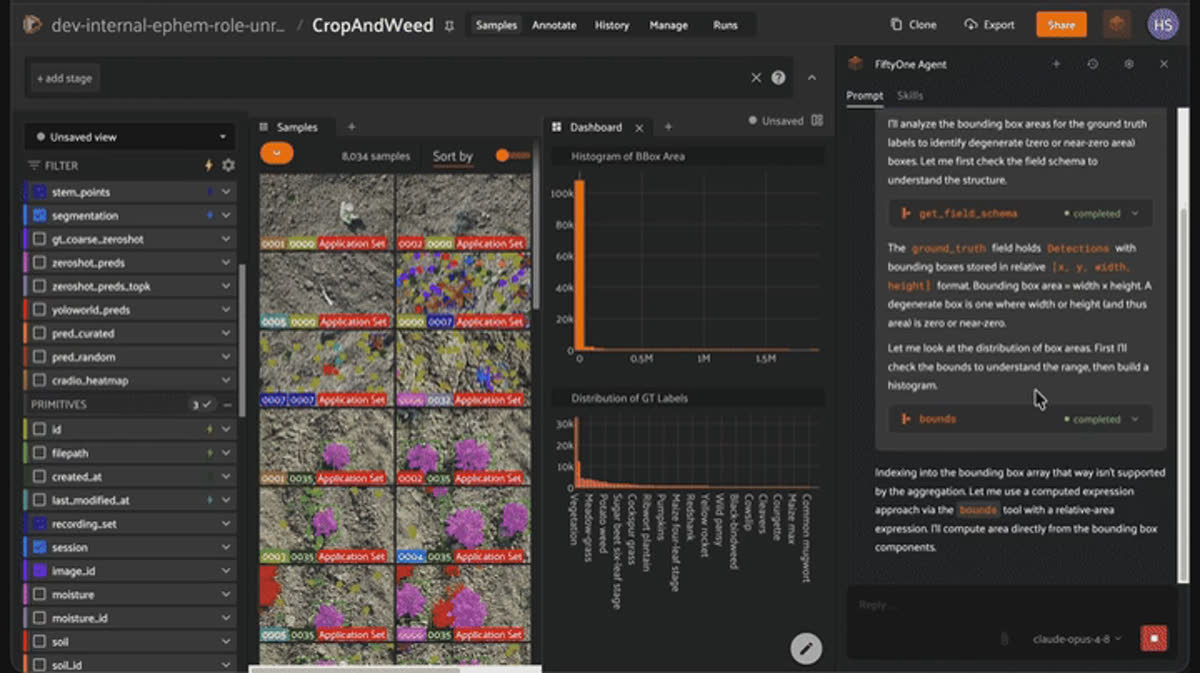
Task: Open the Runs tab
Action: click(x=725, y=25)
